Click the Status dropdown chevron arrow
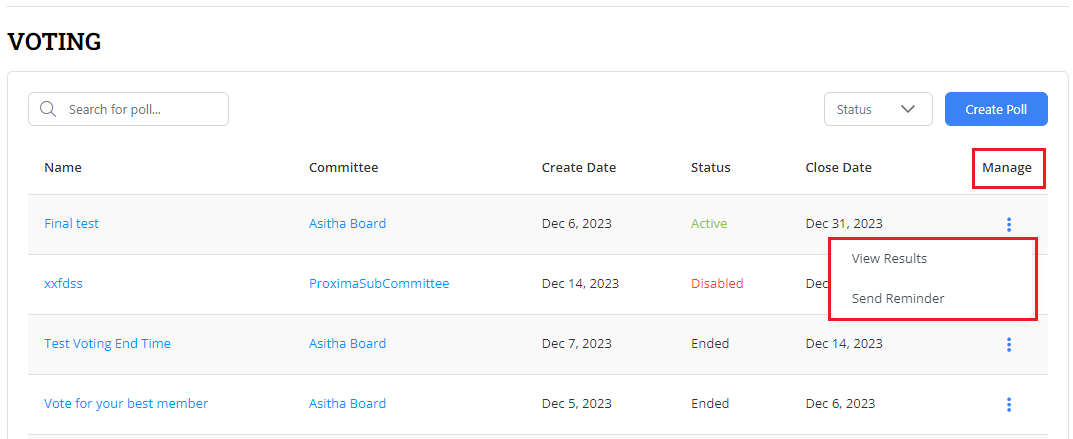Viewport: 1073px width, 439px height. tap(909, 109)
